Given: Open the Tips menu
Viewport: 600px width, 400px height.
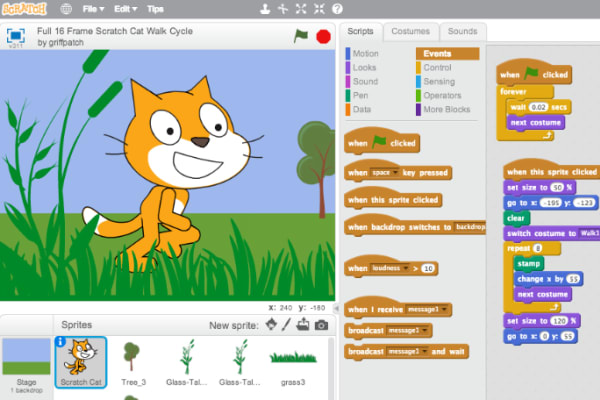Looking at the screenshot, I should coord(155,9).
